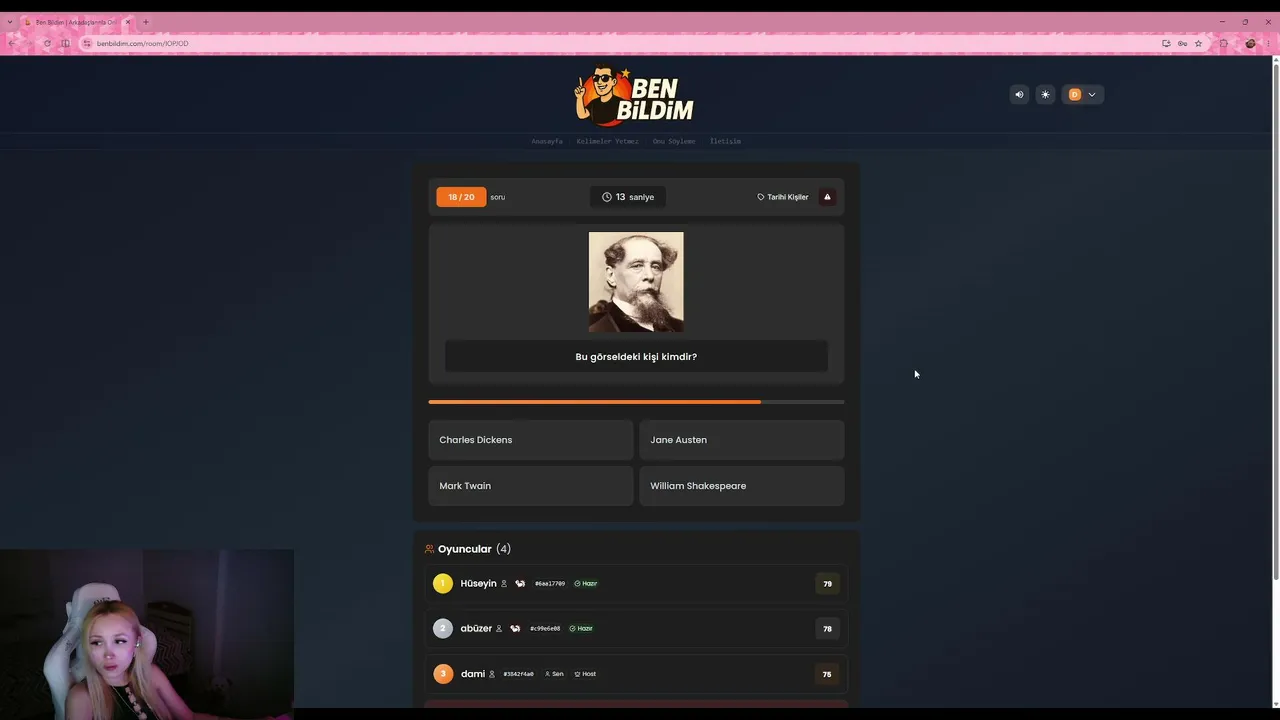Click dami's ID tag #3842f4a0
Image resolution: width=1280 pixels, height=720 pixels.
[518, 674]
